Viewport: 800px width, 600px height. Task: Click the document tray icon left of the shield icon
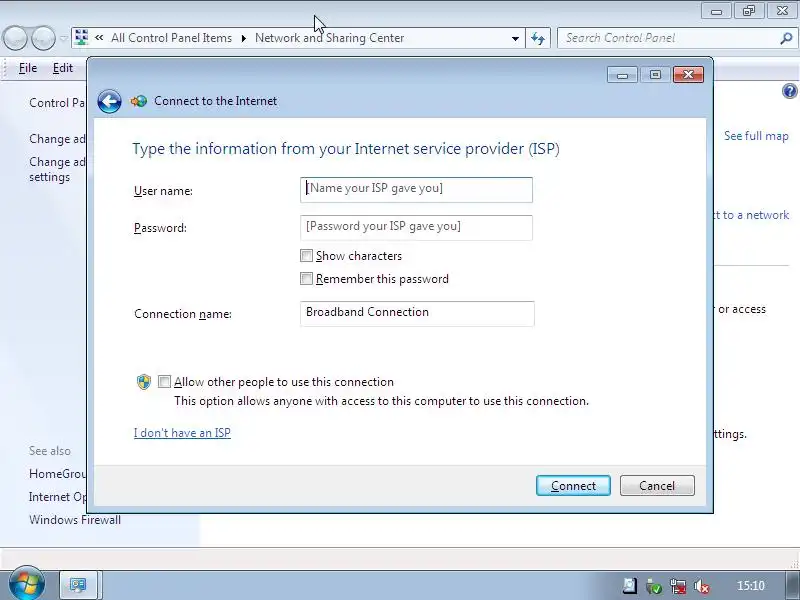pos(630,586)
